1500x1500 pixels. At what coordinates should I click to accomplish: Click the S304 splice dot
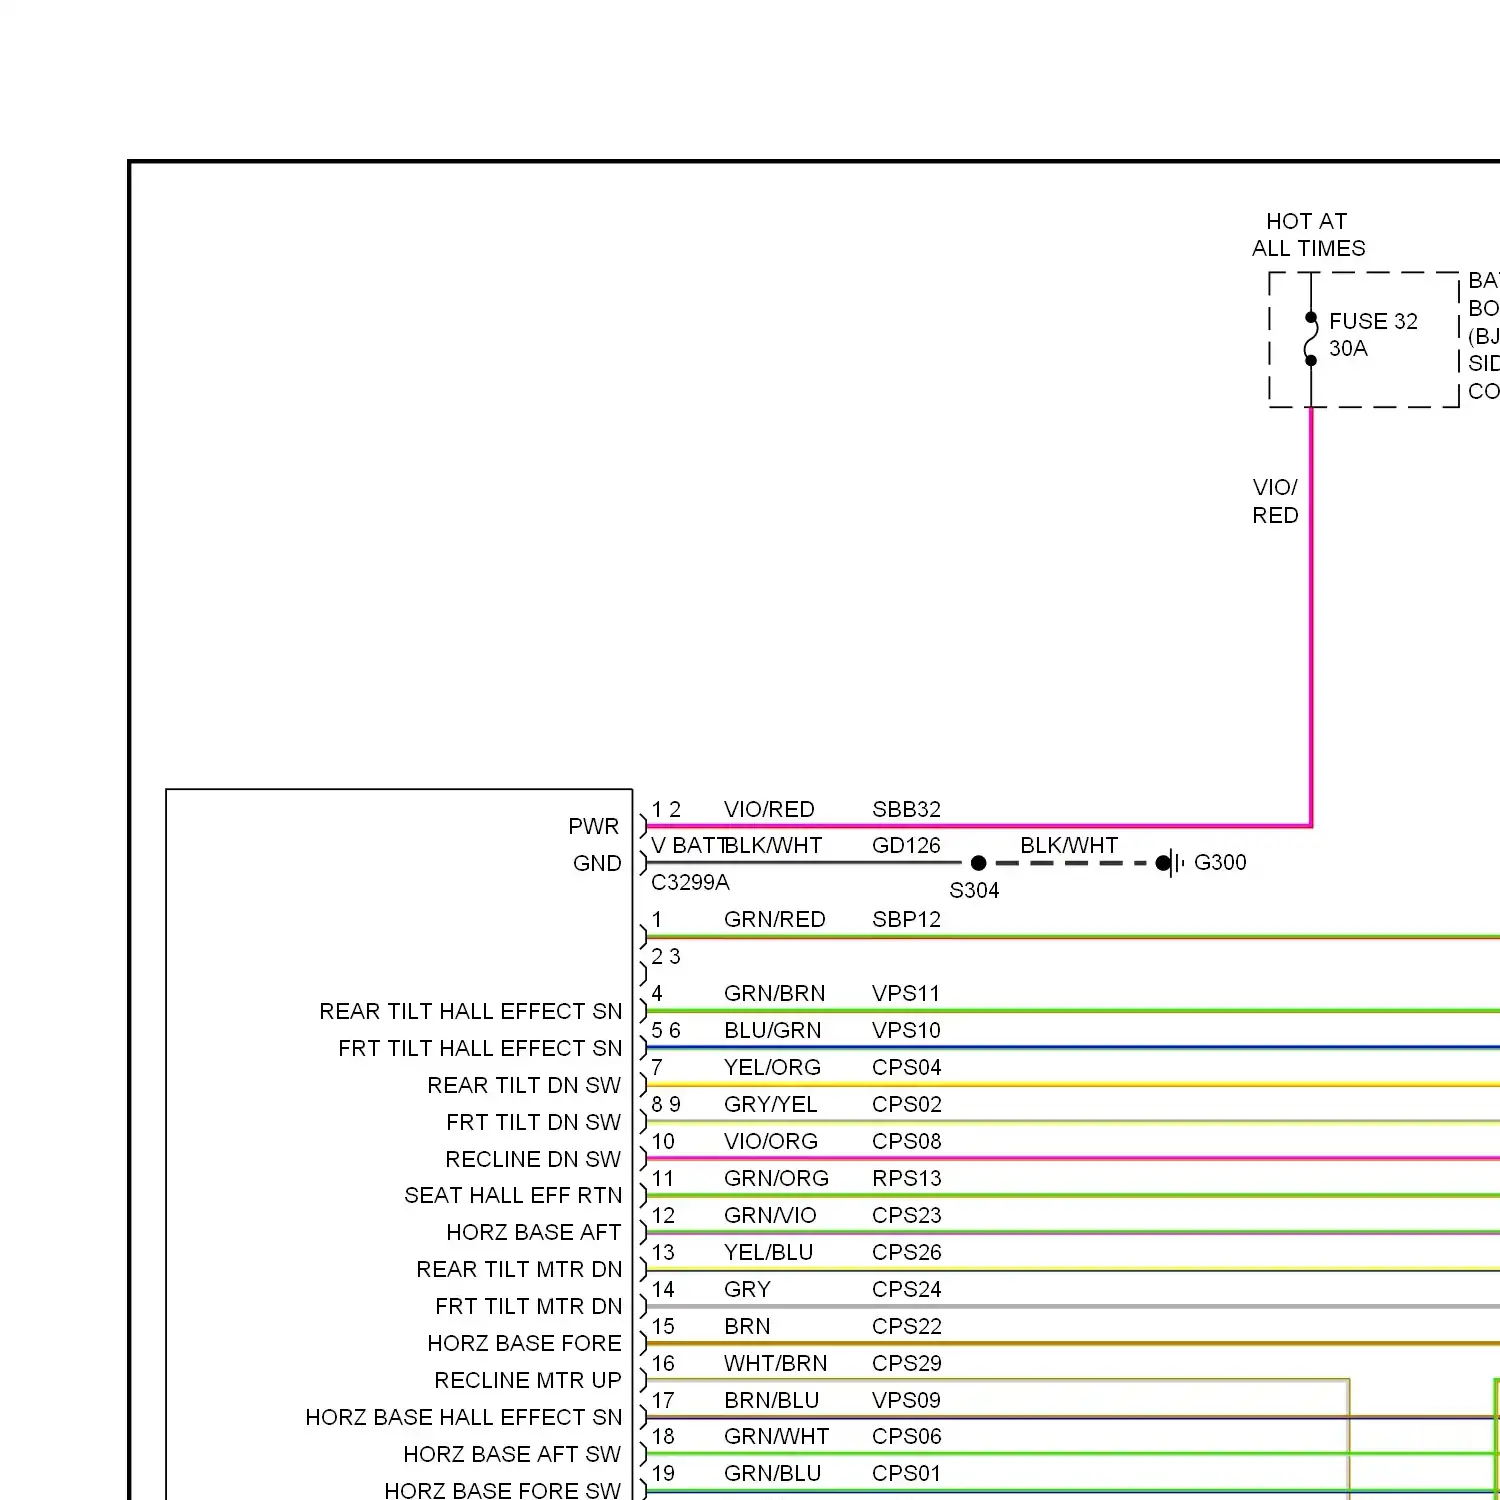(x=979, y=863)
